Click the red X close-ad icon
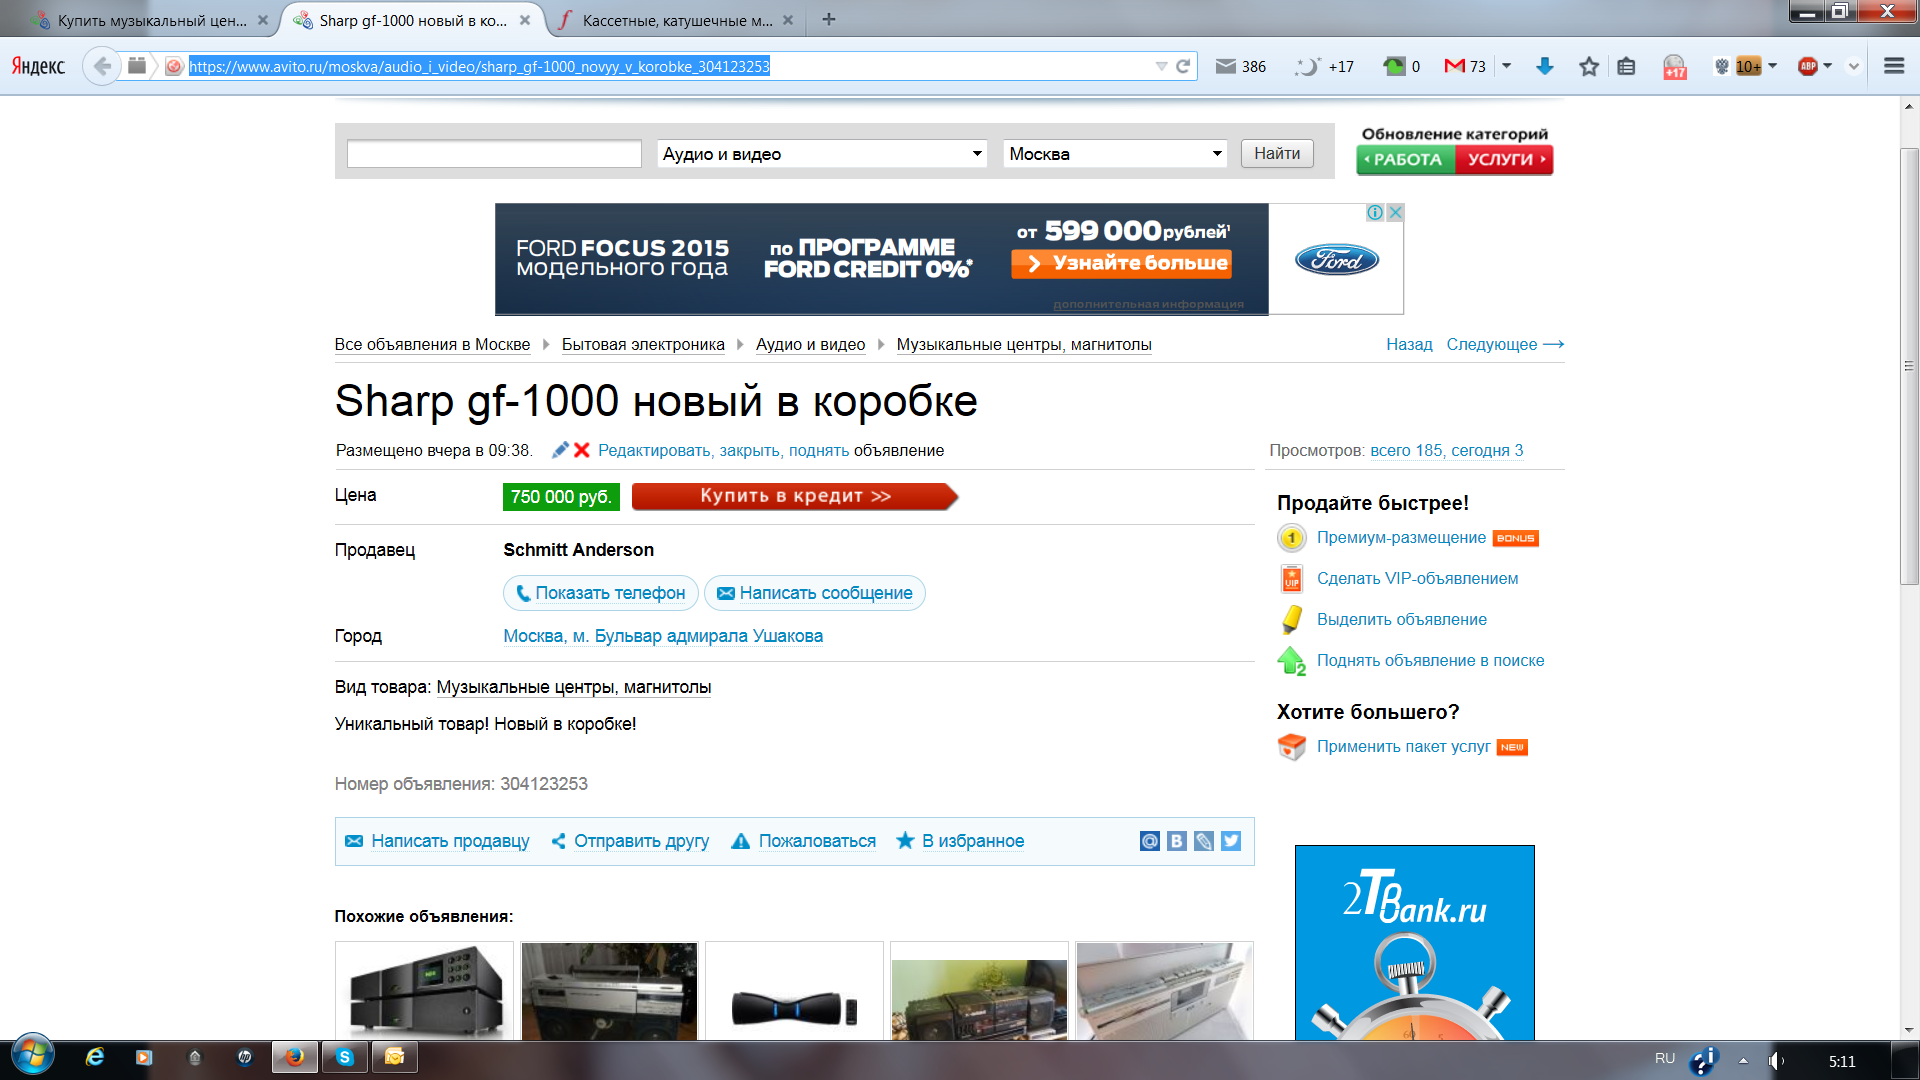Screen dimensions: 1920x1080 coord(581,450)
